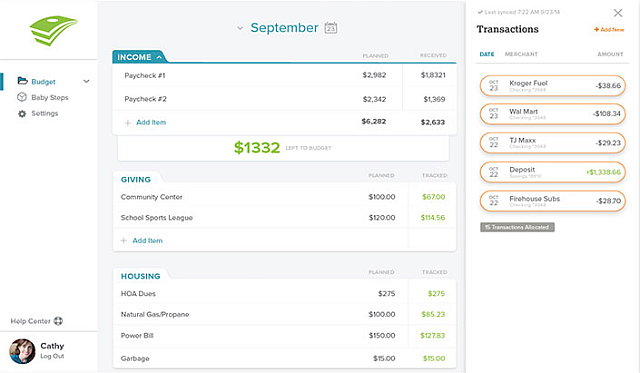Open the calendar icon beside September

(x=331, y=28)
